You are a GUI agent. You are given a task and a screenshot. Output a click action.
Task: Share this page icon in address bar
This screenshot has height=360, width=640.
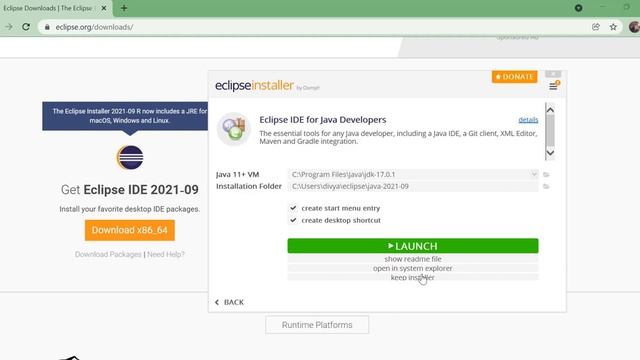click(x=596, y=27)
